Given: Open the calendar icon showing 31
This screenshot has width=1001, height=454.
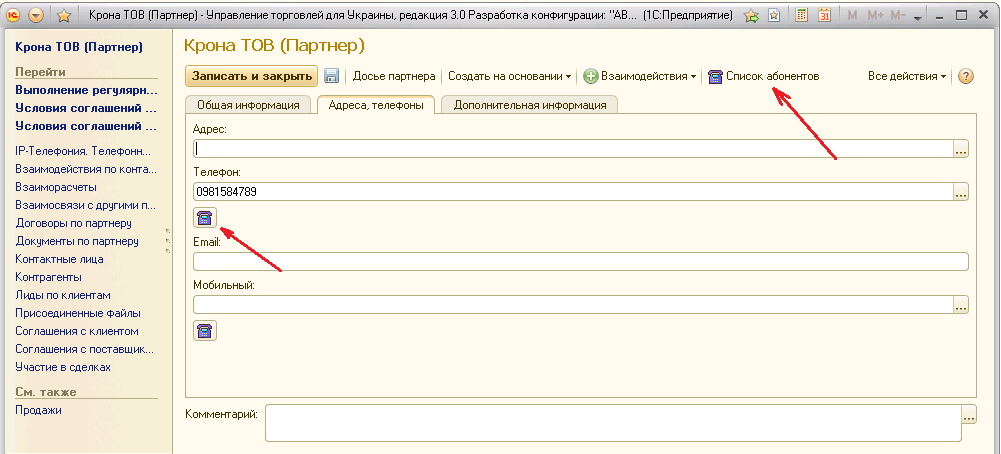Looking at the screenshot, I should point(824,15).
